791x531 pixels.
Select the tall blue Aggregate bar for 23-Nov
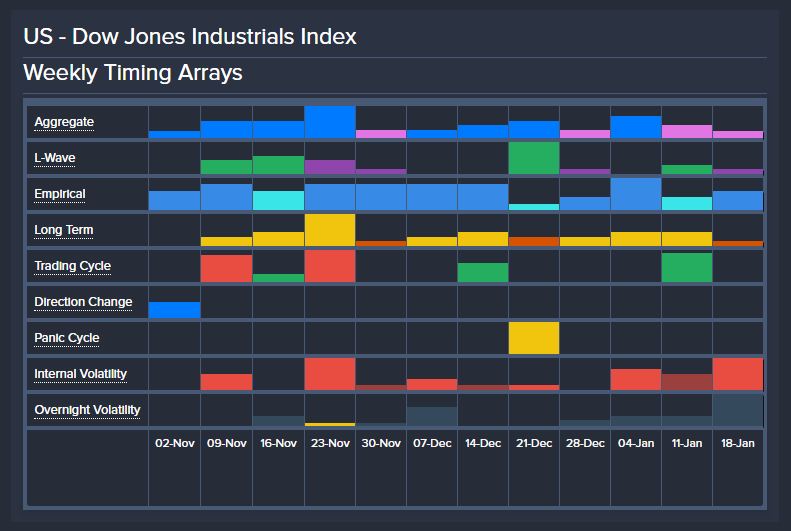click(x=330, y=122)
